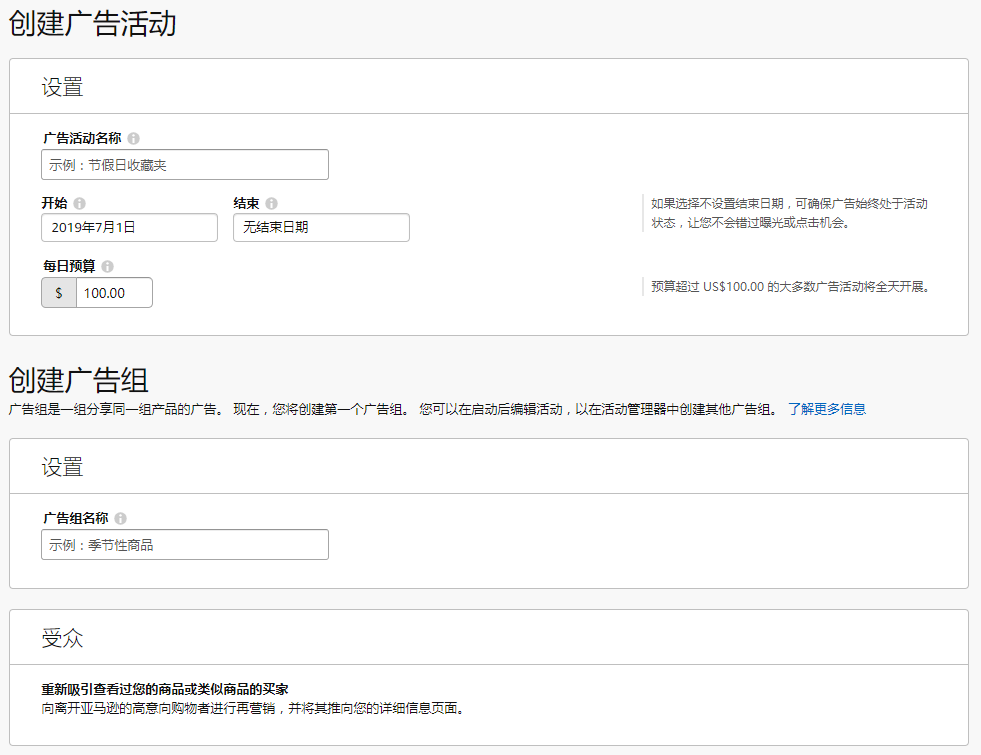Click the 创建广告组 section title
This screenshot has height=755, width=981.
pos(79,380)
